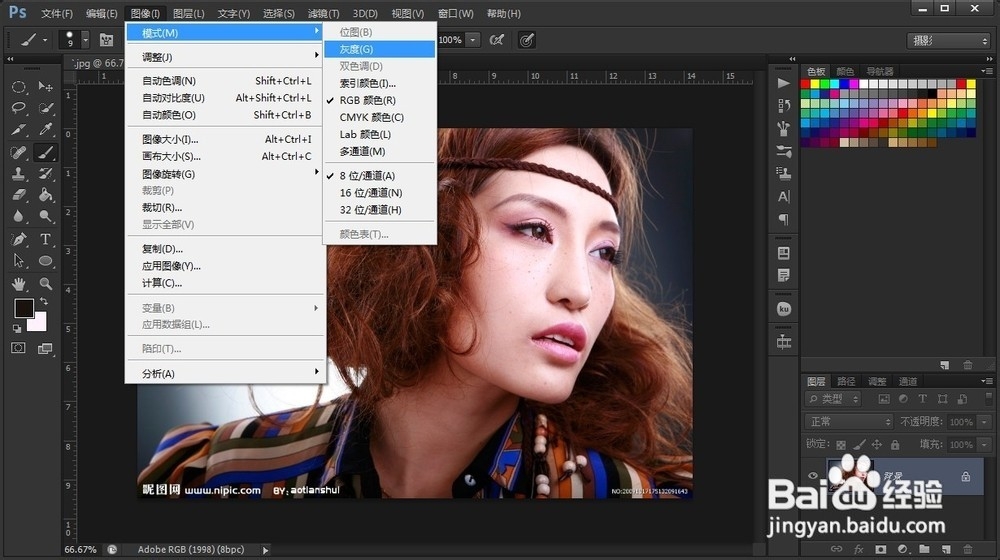Select the Ellipse shape tool
1000x560 pixels.
click(x=45, y=261)
